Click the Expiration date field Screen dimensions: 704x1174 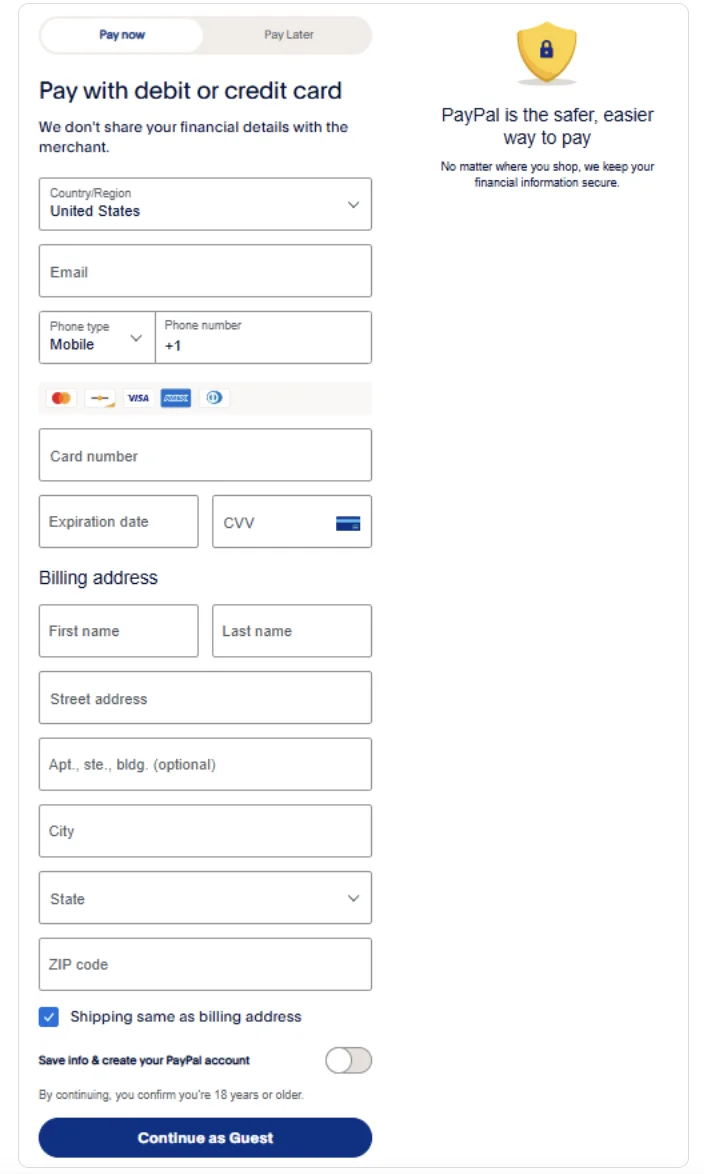(x=118, y=522)
